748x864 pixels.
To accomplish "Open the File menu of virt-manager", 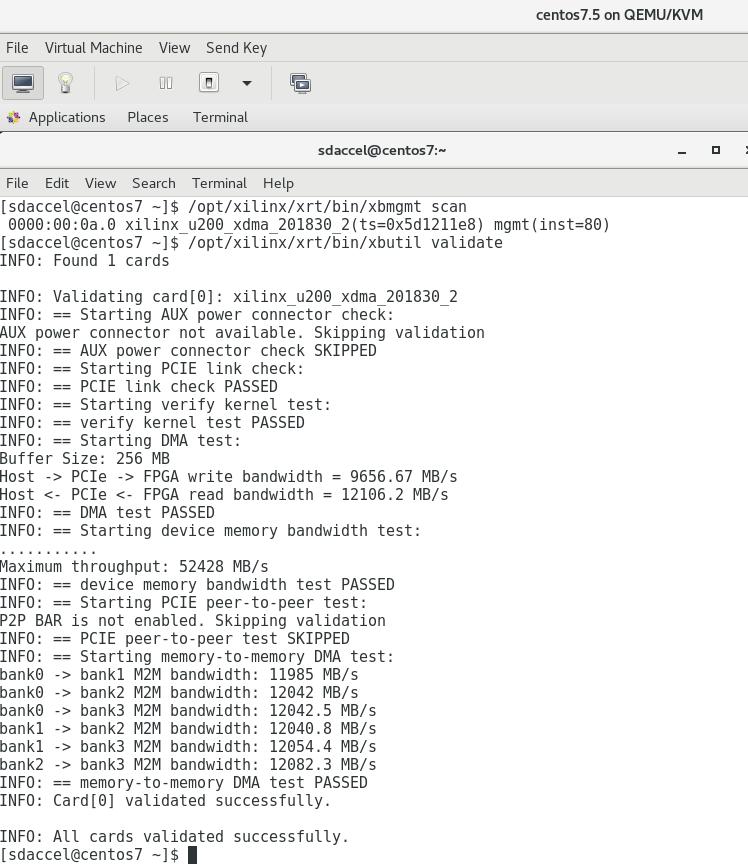I will pos(17,48).
